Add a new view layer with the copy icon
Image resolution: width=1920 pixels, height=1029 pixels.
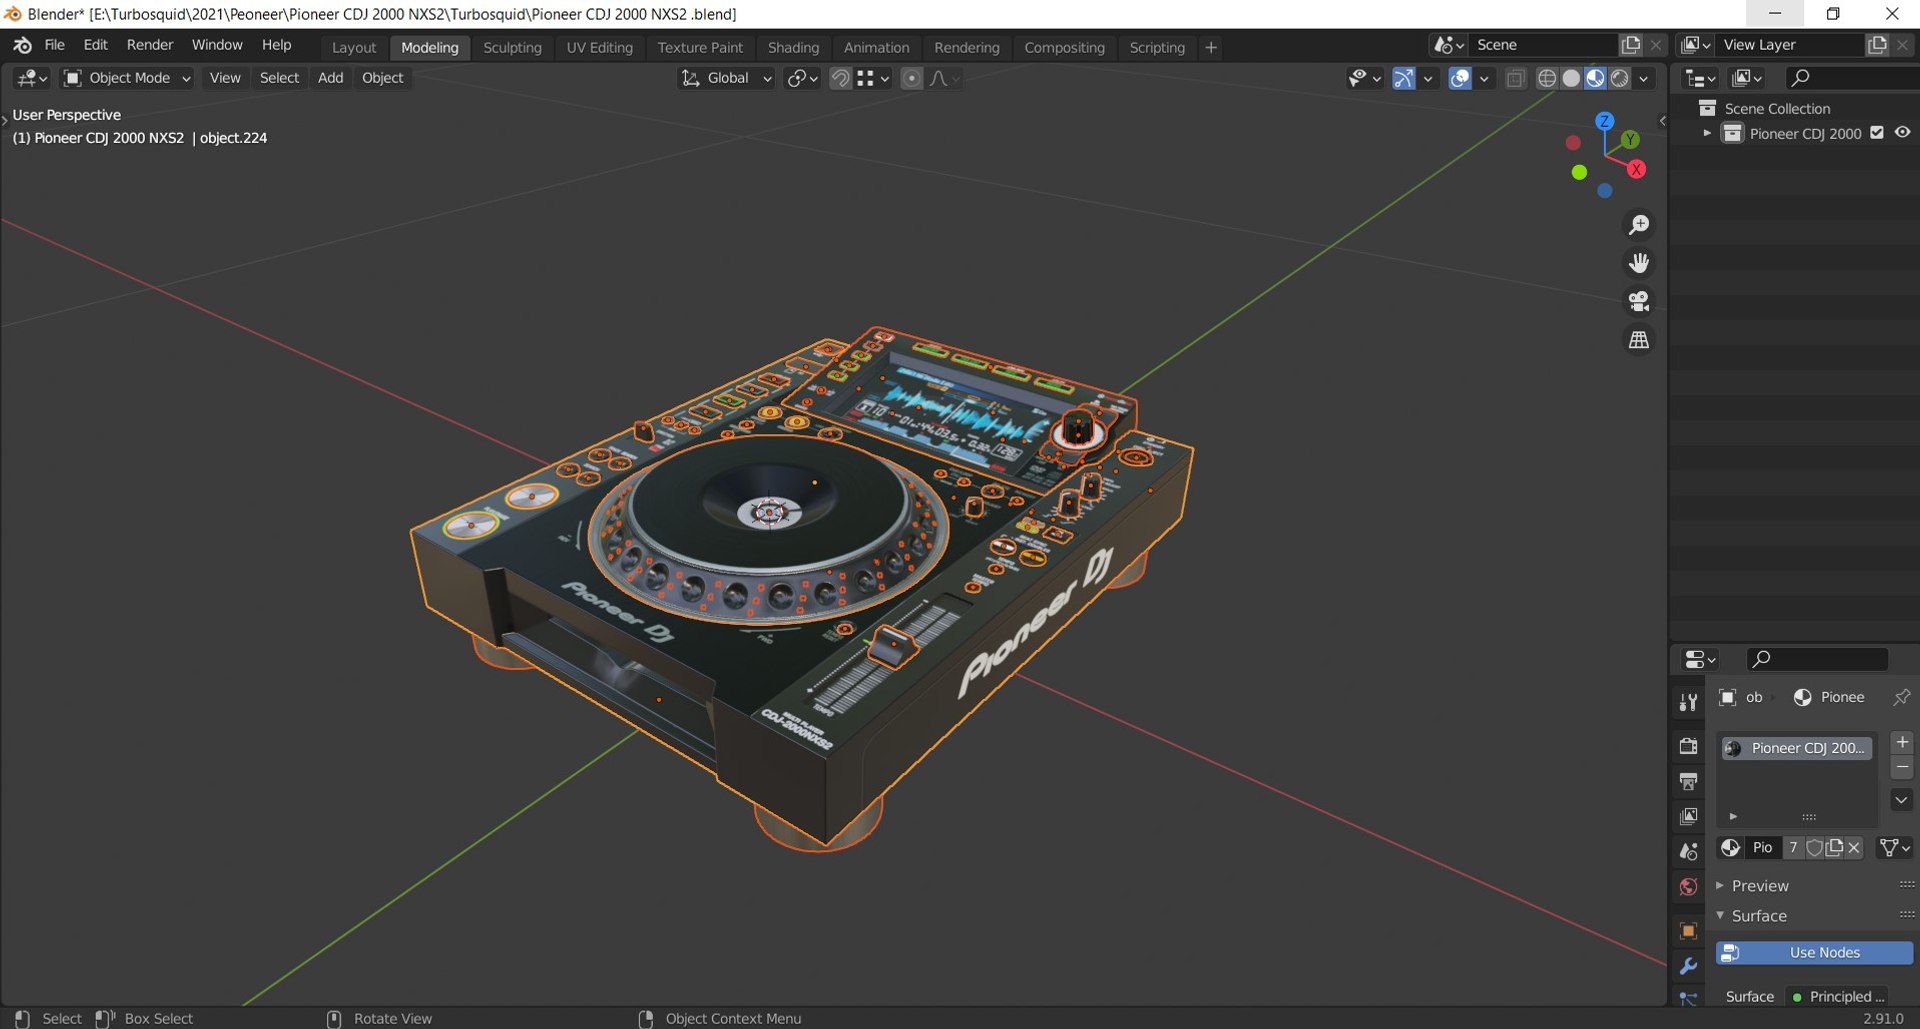click(x=1877, y=45)
